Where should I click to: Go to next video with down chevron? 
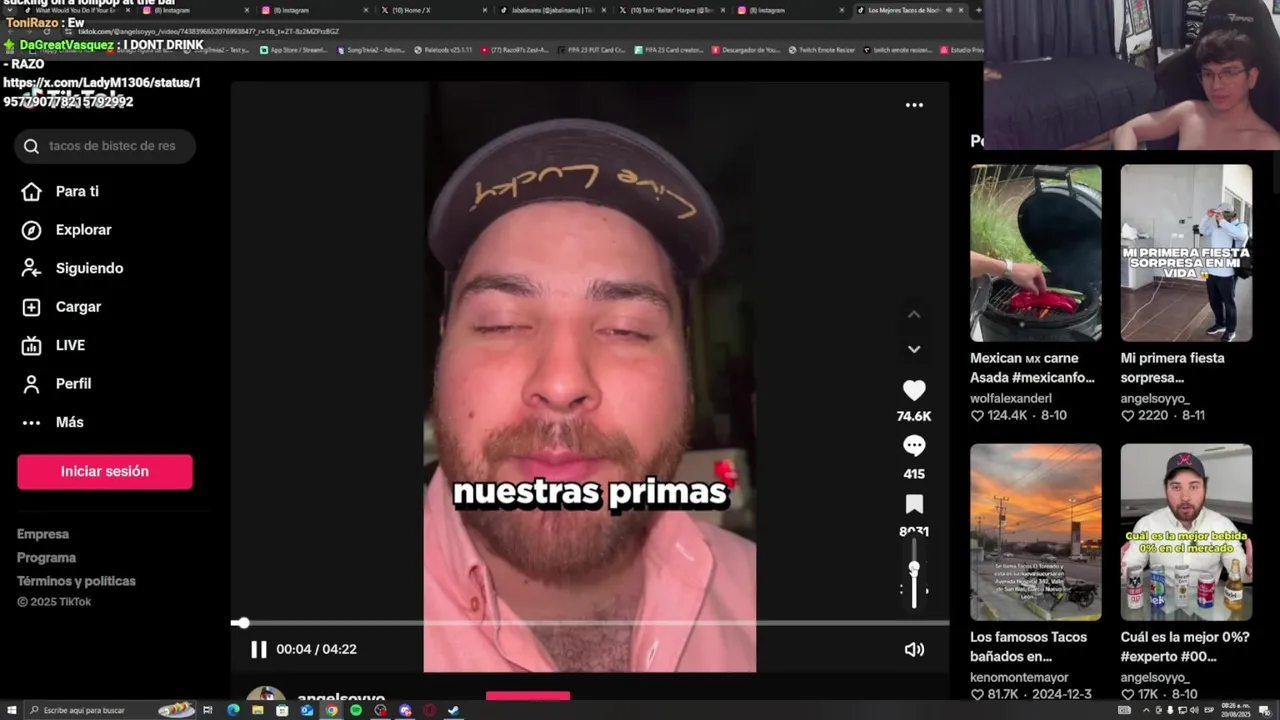coord(914,349)
